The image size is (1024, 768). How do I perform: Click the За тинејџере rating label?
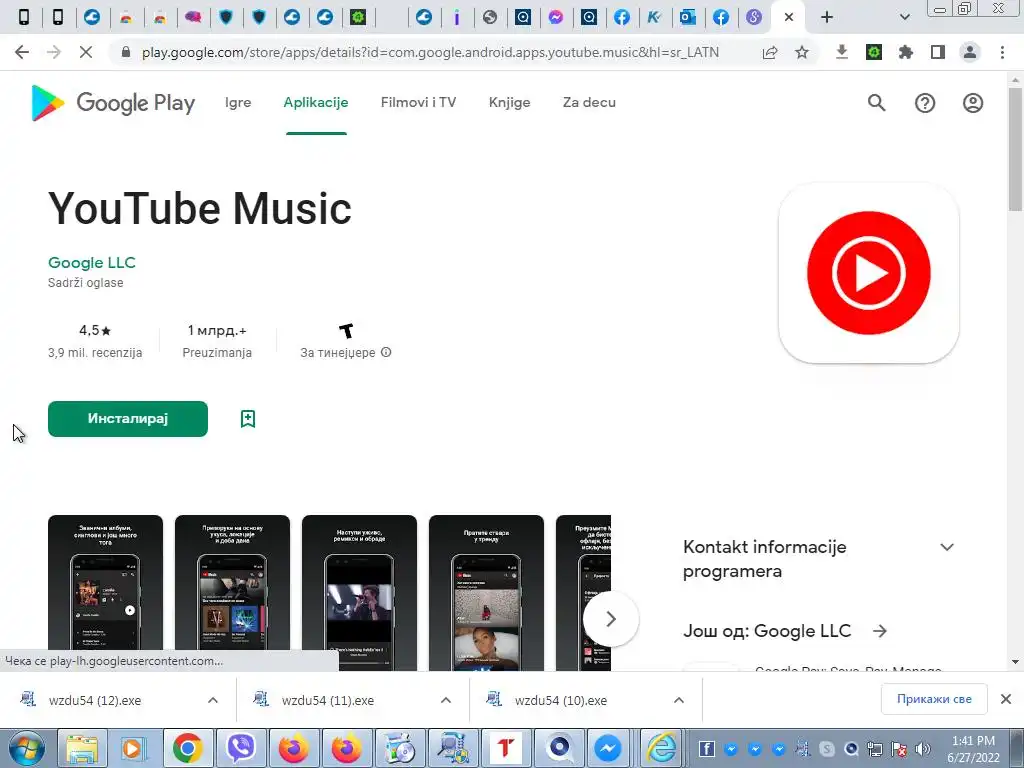pyautogui.click(x=338, y=353)
